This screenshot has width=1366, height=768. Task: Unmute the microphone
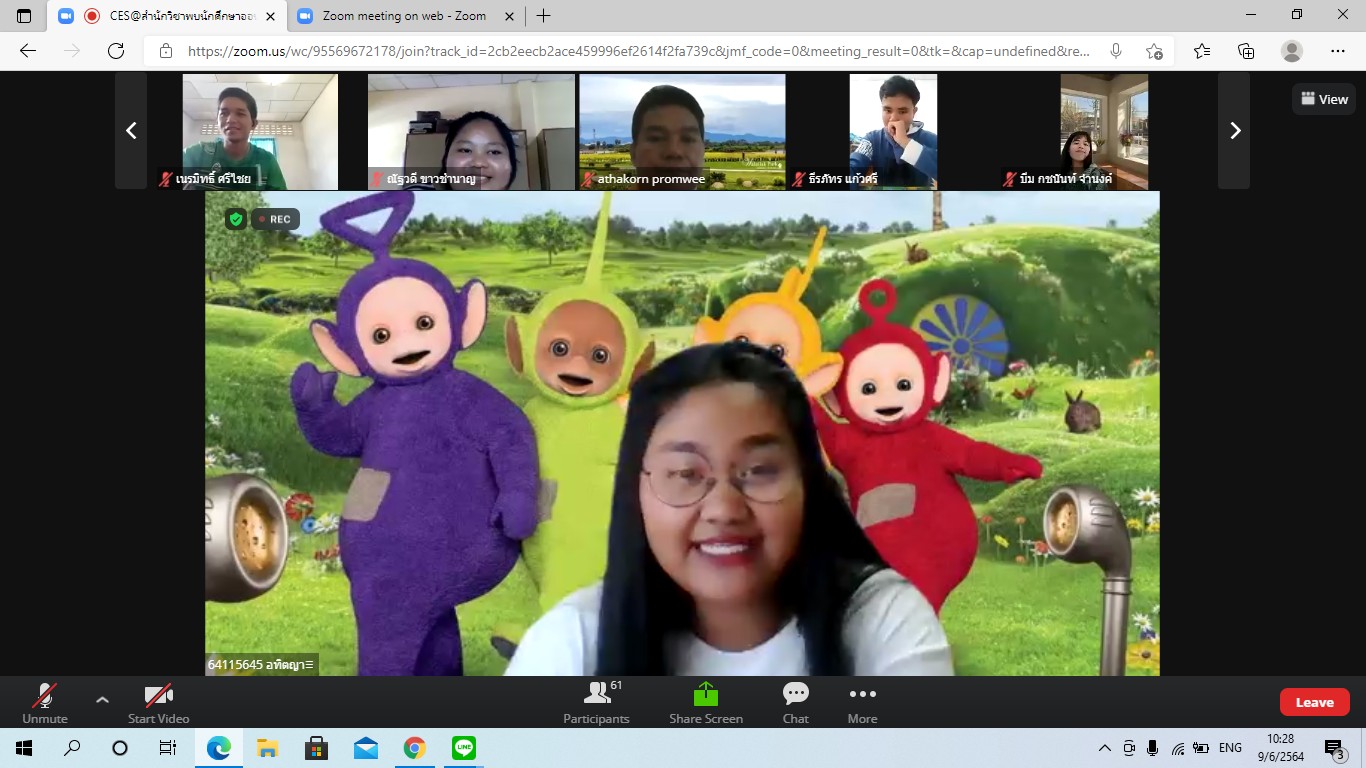pyautogui.click(x=45, y=702)
